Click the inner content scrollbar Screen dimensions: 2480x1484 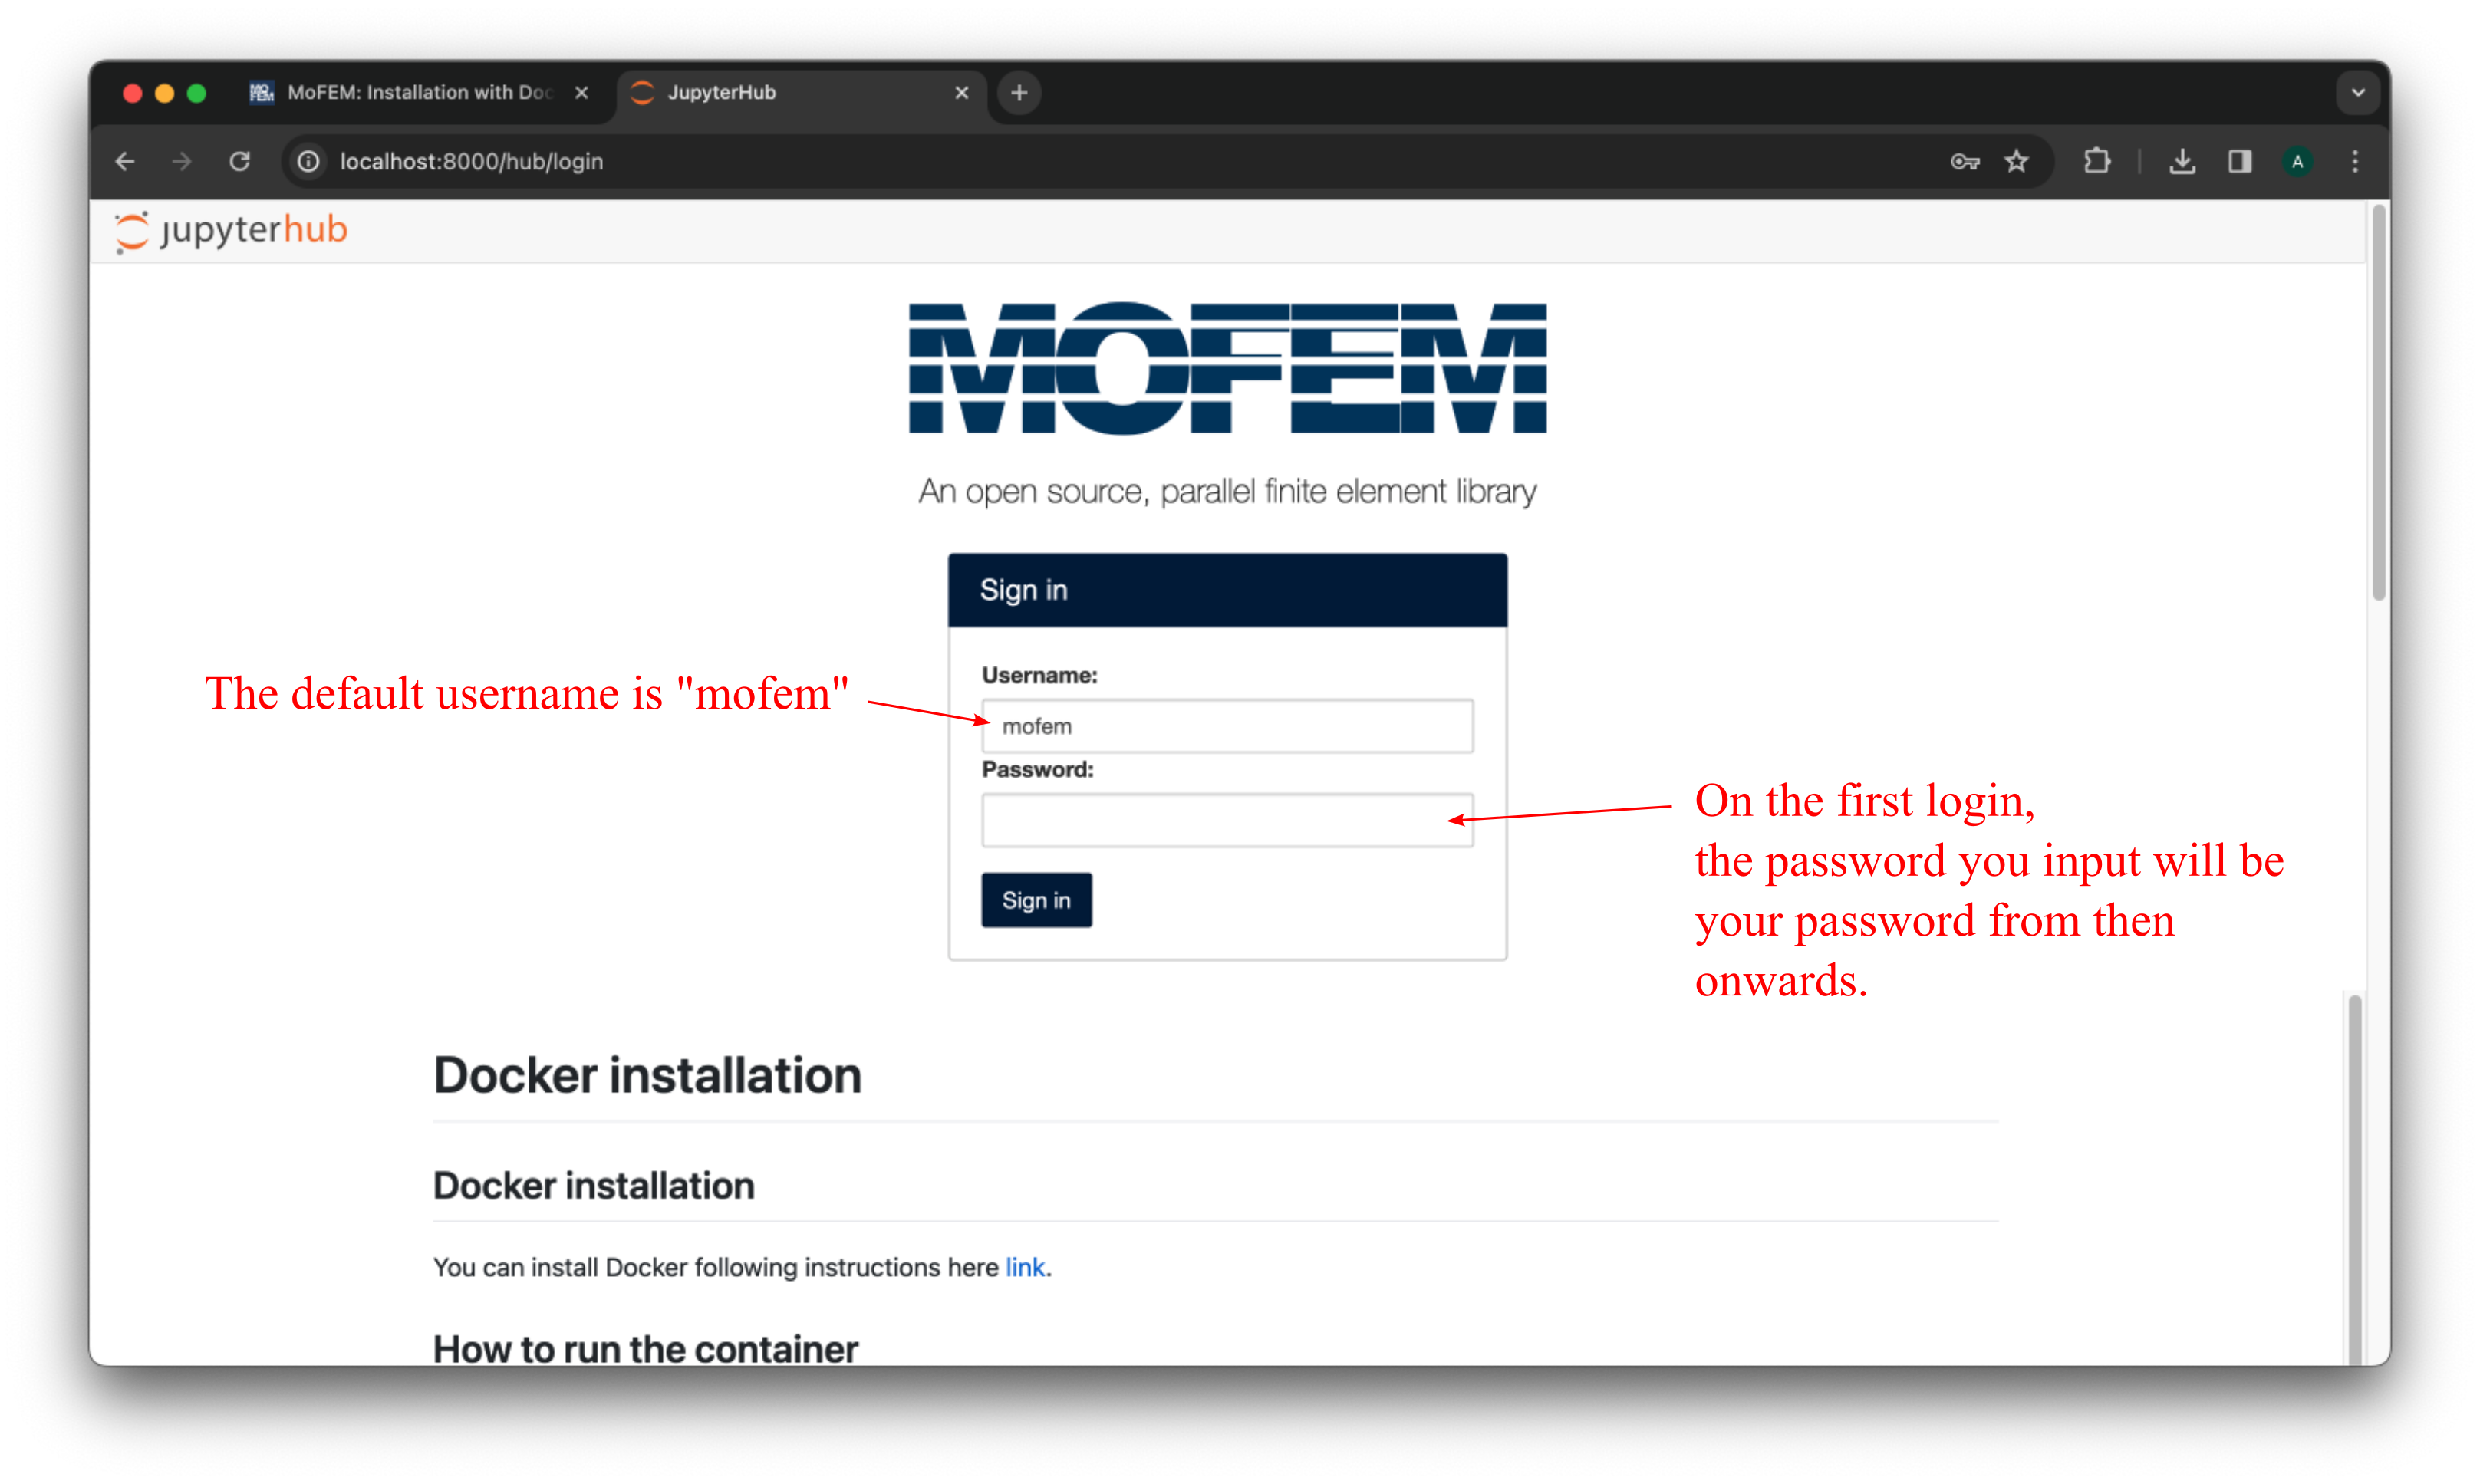coord(2354,1180)
